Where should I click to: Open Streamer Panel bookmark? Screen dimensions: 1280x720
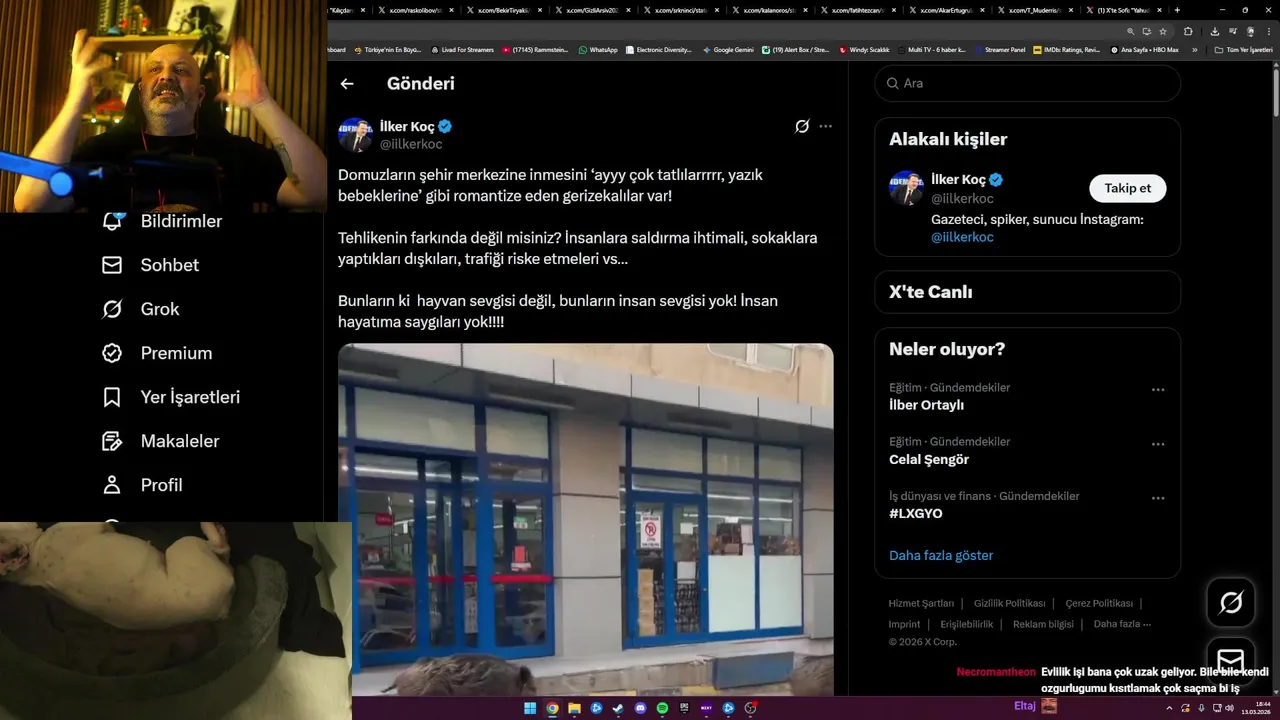coord(1000,50)
